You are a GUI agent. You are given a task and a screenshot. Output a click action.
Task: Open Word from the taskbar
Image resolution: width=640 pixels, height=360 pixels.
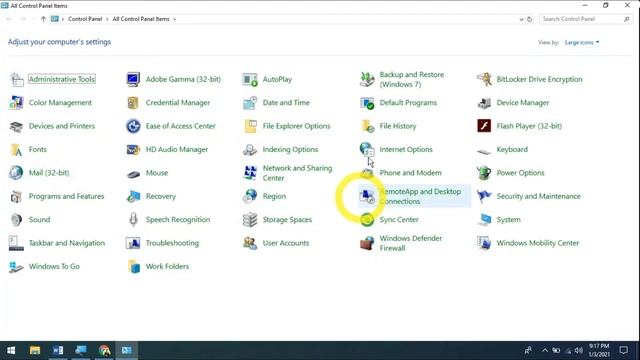[x=58, y=350]
